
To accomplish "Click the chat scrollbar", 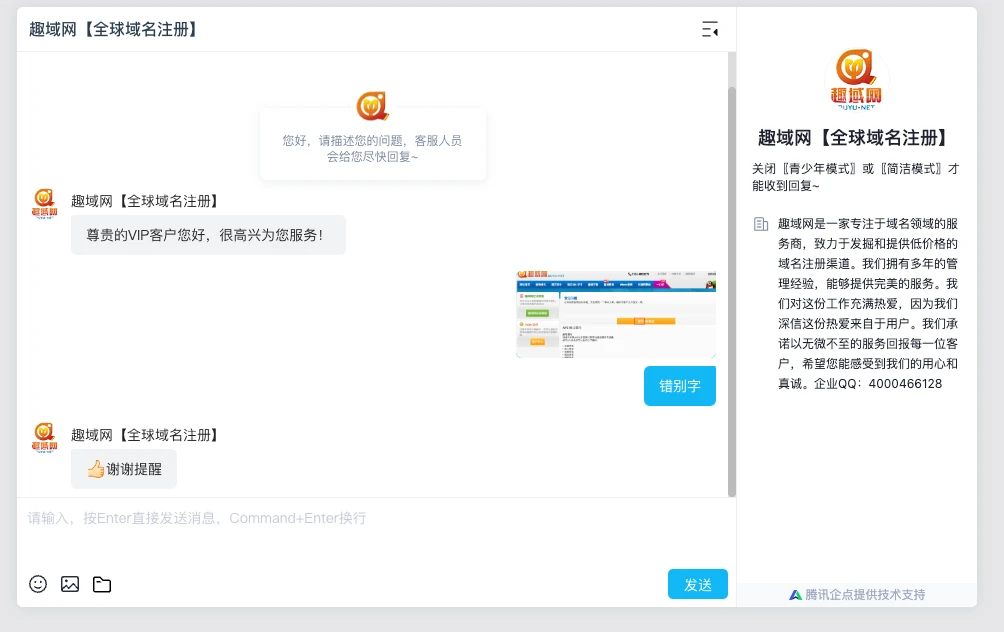I will coord(731,290).
